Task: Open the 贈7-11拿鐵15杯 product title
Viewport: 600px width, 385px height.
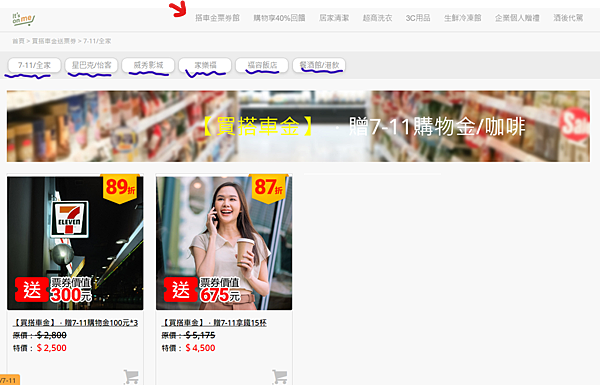Action: 214,323
